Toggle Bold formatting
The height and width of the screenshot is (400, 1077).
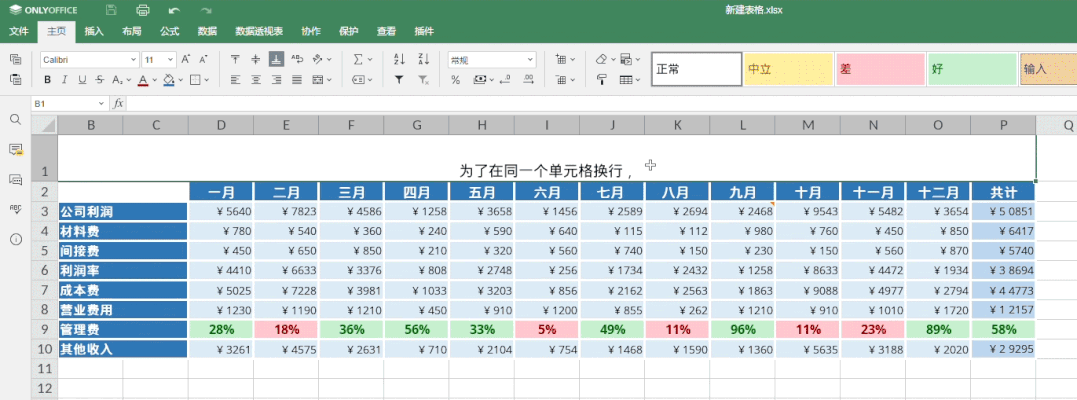[47, 80]
